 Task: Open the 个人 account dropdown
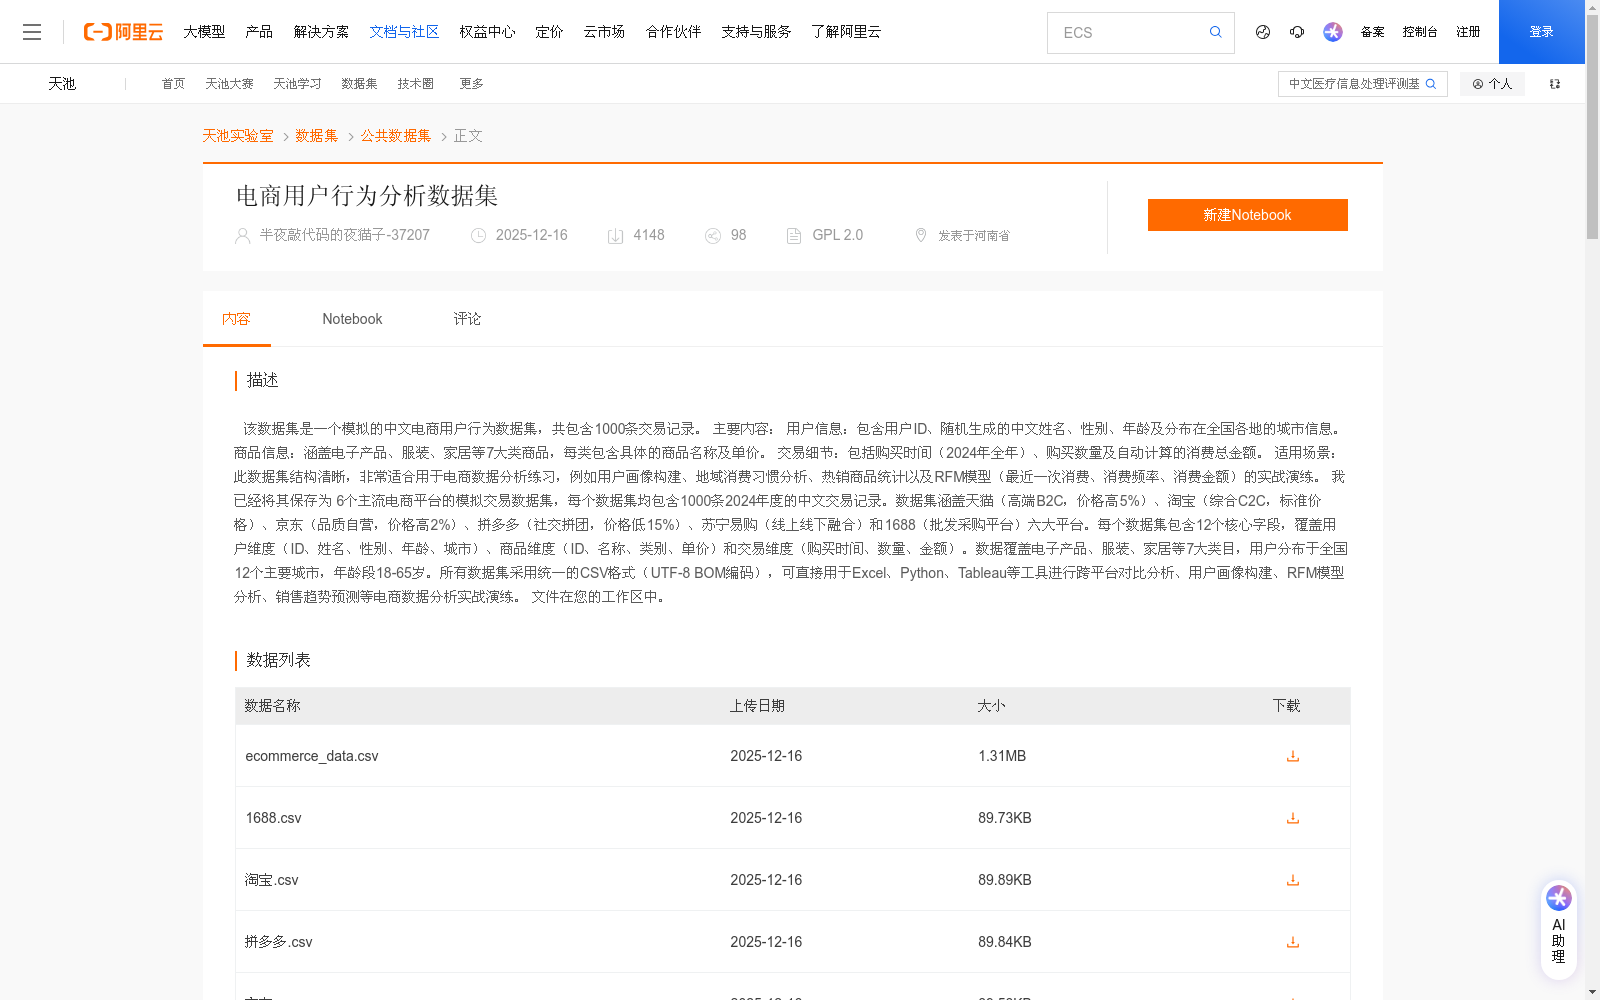click(x=1492, y=84)
